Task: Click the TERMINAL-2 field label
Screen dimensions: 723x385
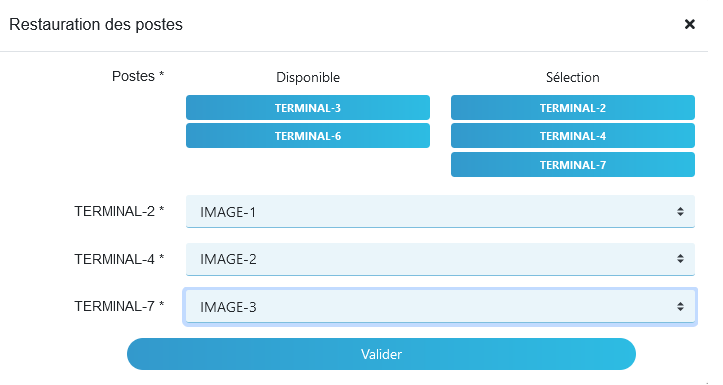Action: [x=119, y=211]
